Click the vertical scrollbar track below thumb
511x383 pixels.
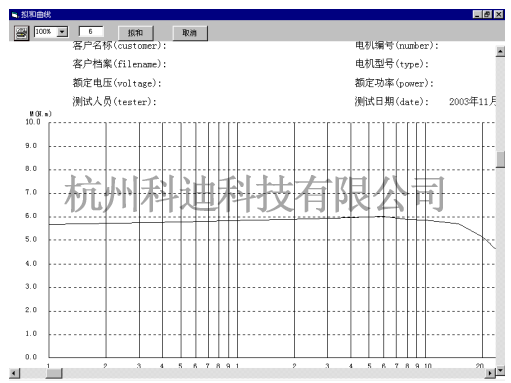(x=500, y=267)
